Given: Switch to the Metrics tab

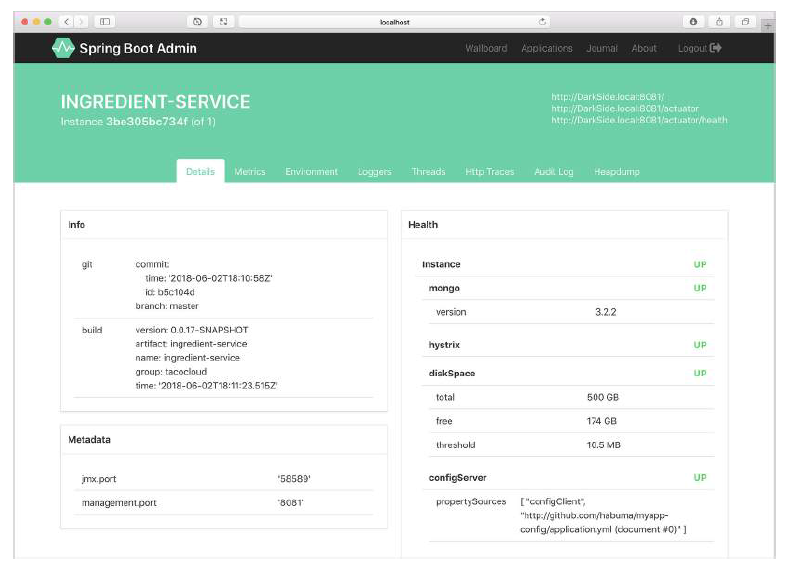Looking at the screenshot, I should [250, 171].
